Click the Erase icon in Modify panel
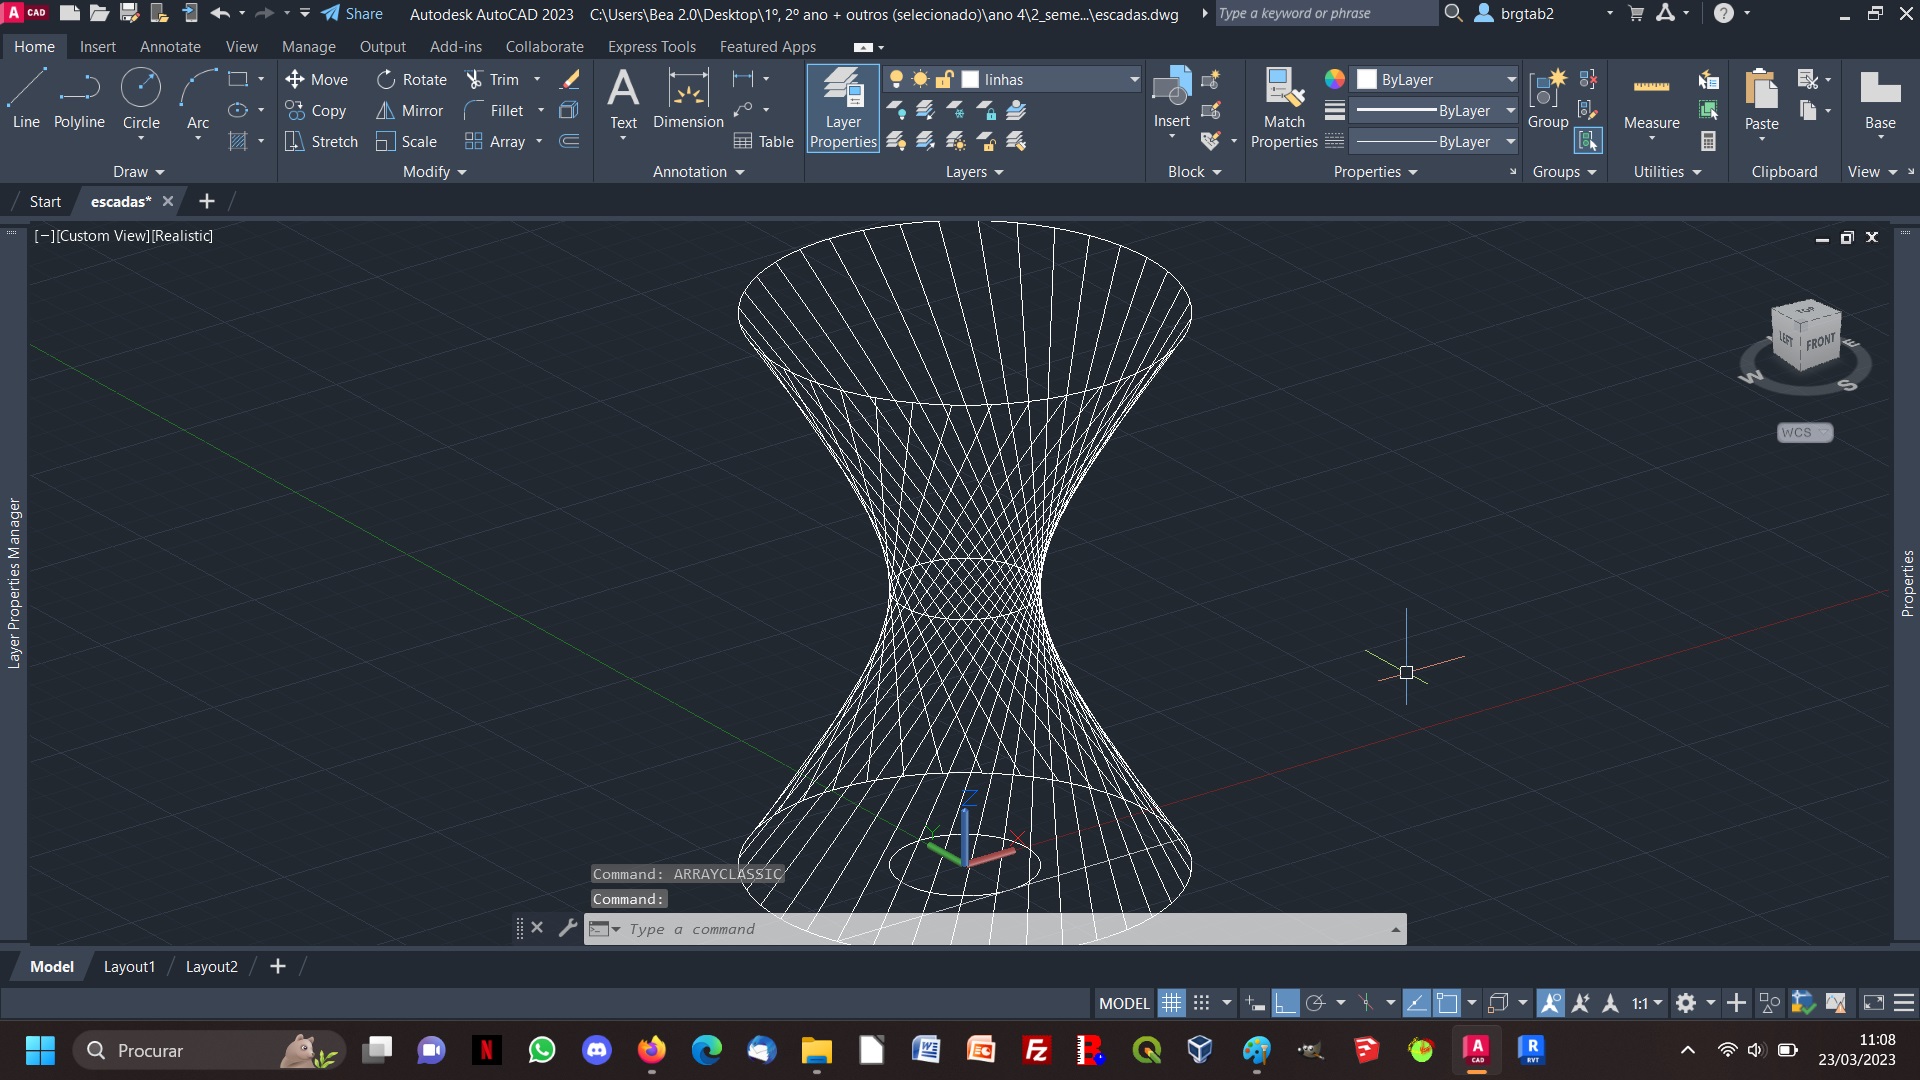 click(570, 79)
